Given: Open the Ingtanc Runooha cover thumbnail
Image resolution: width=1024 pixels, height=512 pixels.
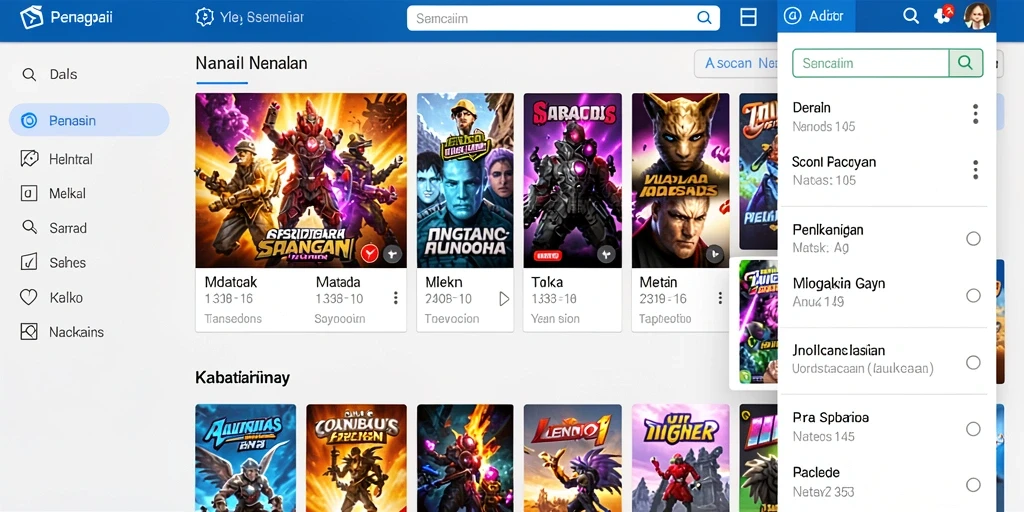Looking at the screenshot, I should click(x=465, y=180).
